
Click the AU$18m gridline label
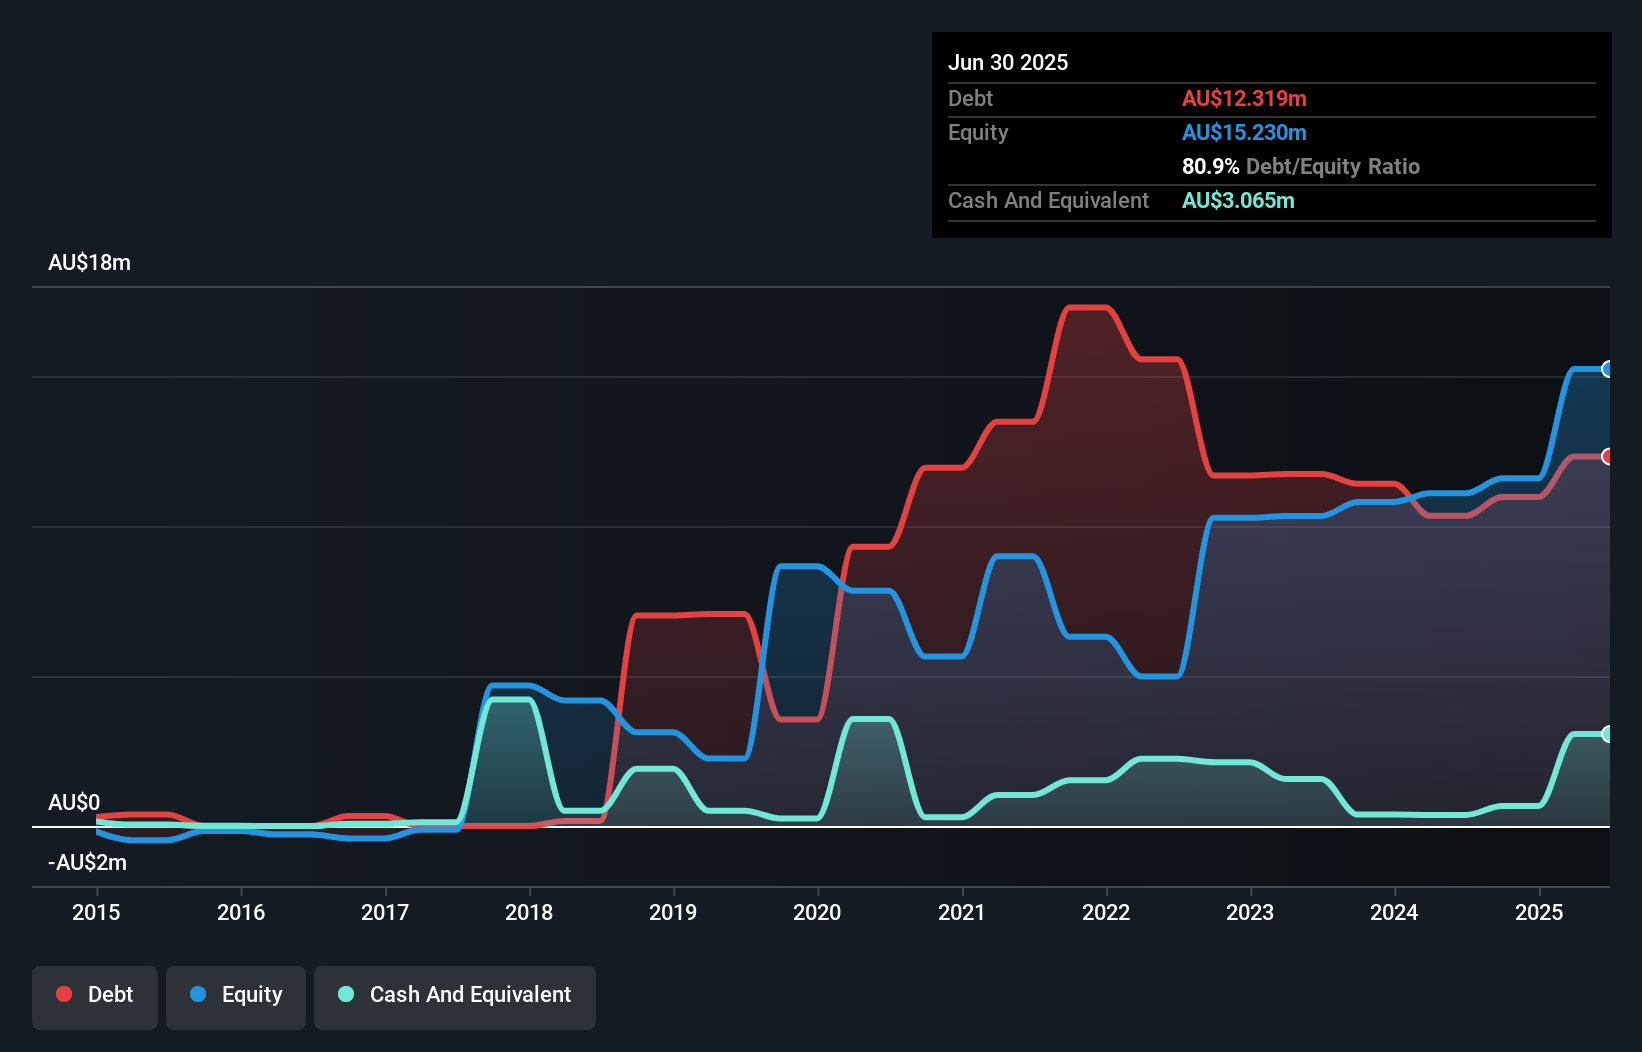89,262
